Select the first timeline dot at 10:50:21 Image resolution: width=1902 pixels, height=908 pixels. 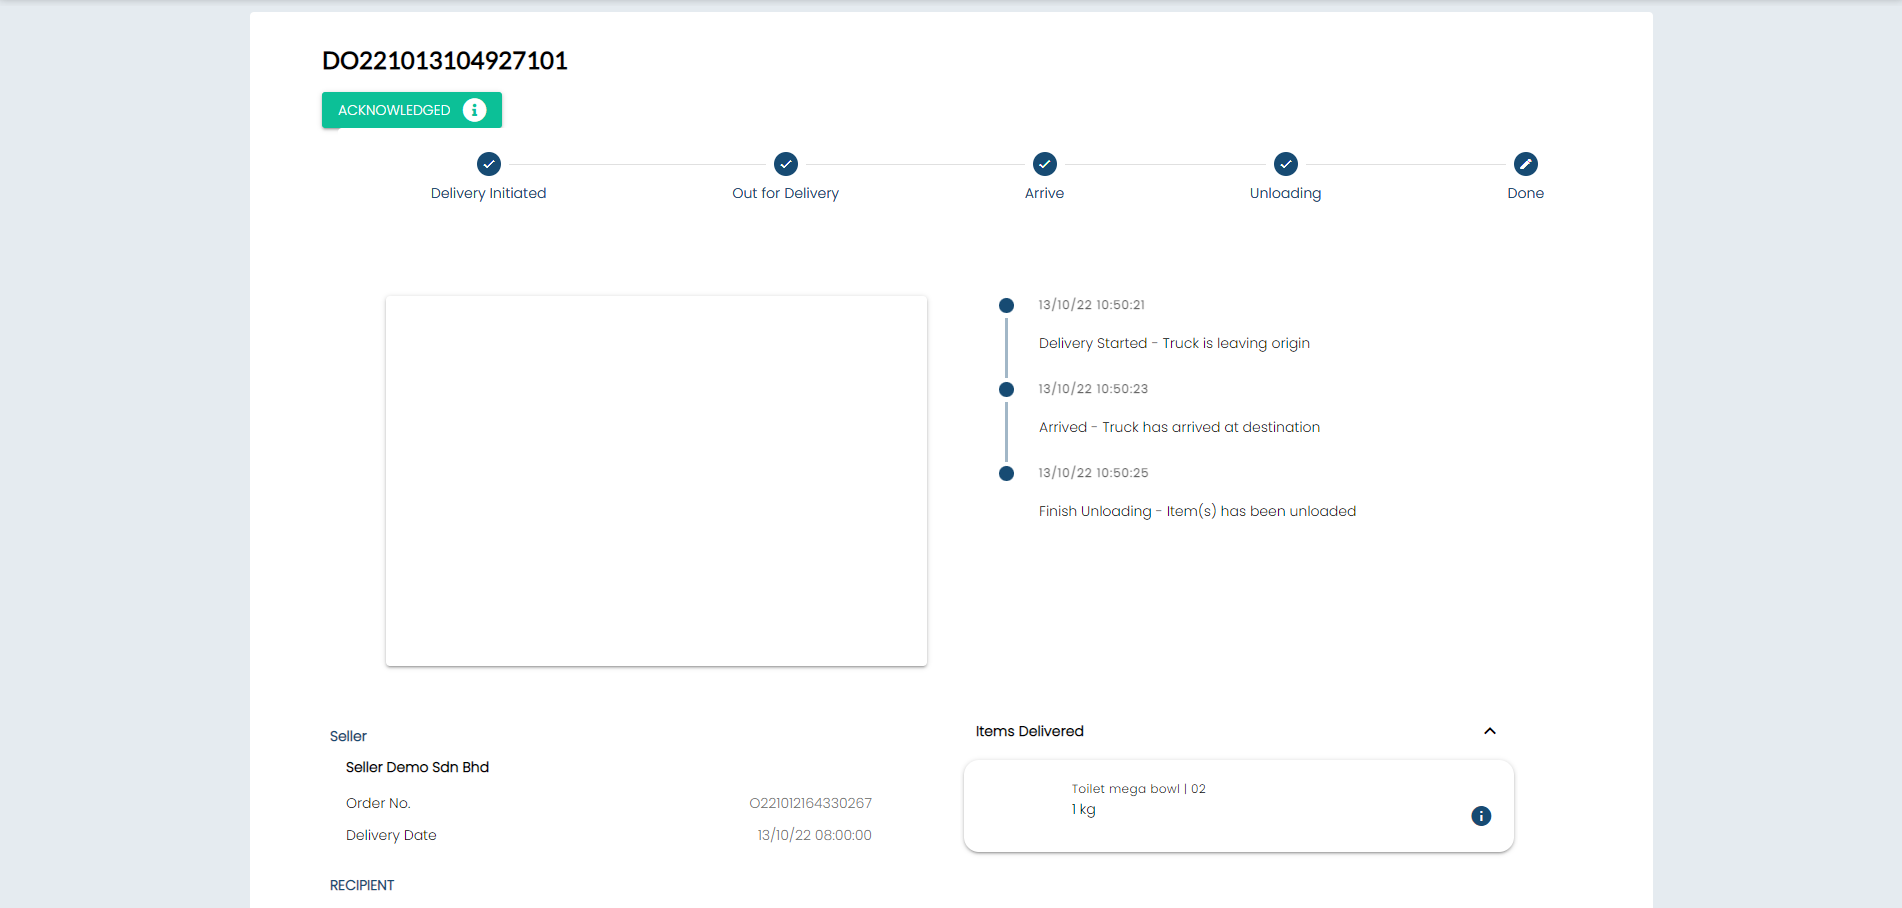pyautogui.click(x=1006, y=305)
